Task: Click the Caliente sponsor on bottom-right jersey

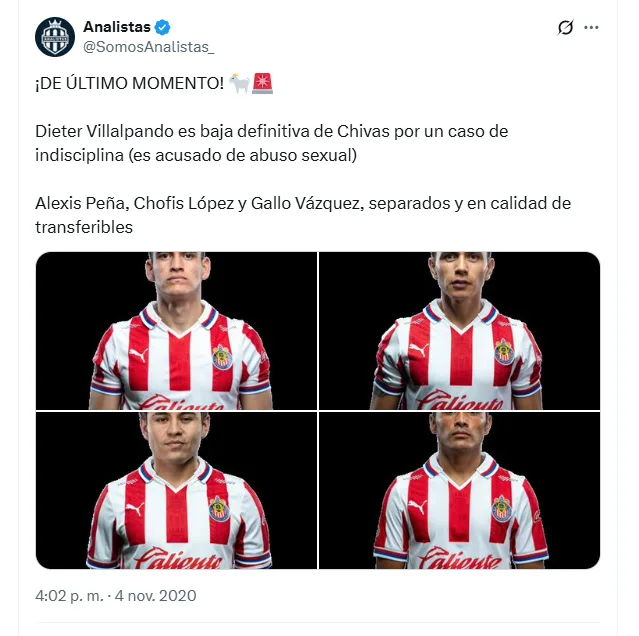Action: (460, 558)
